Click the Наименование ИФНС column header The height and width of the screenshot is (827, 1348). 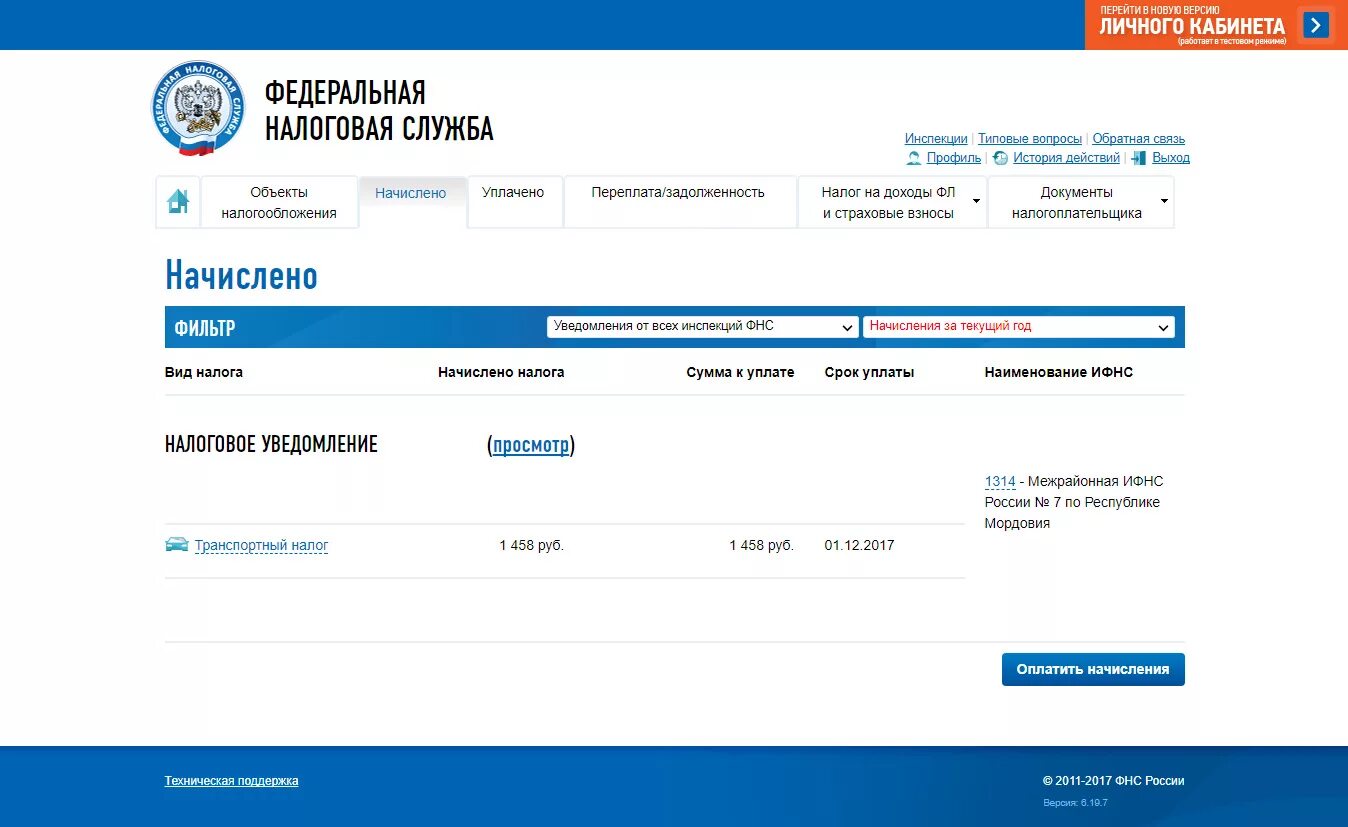pos(1059,372)
